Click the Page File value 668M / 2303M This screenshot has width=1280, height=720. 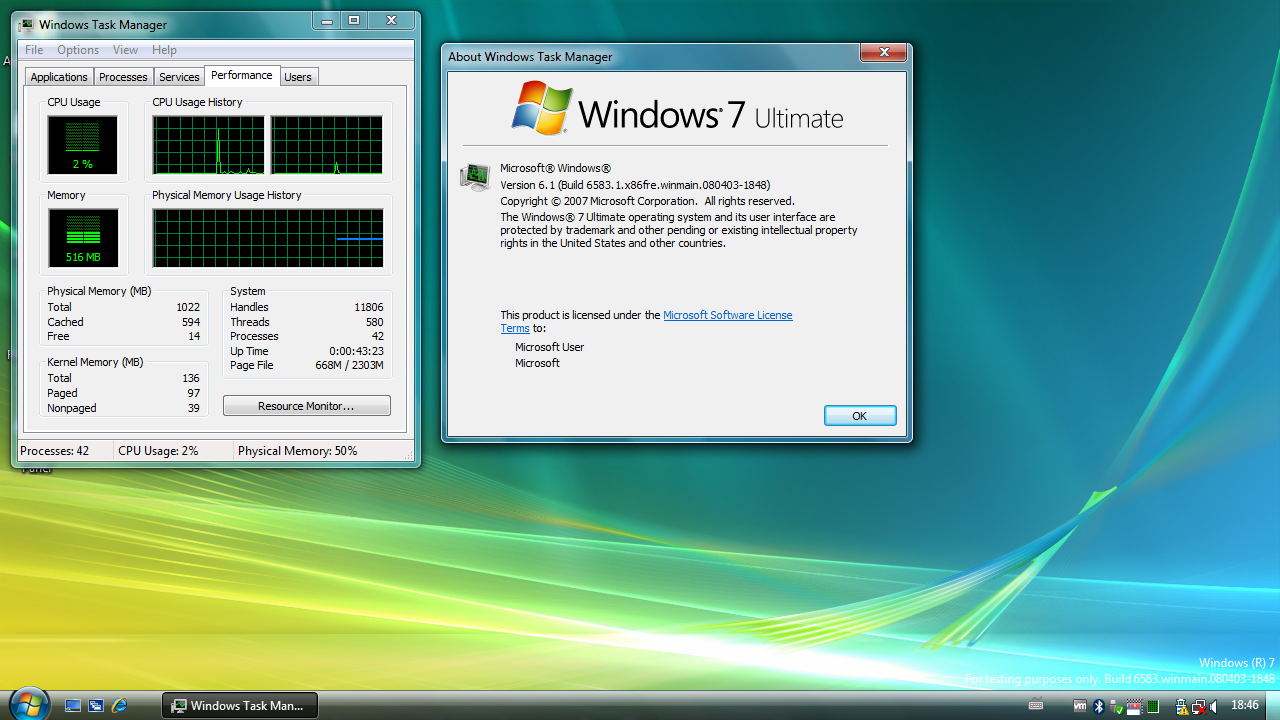click(x=349, y=365)
